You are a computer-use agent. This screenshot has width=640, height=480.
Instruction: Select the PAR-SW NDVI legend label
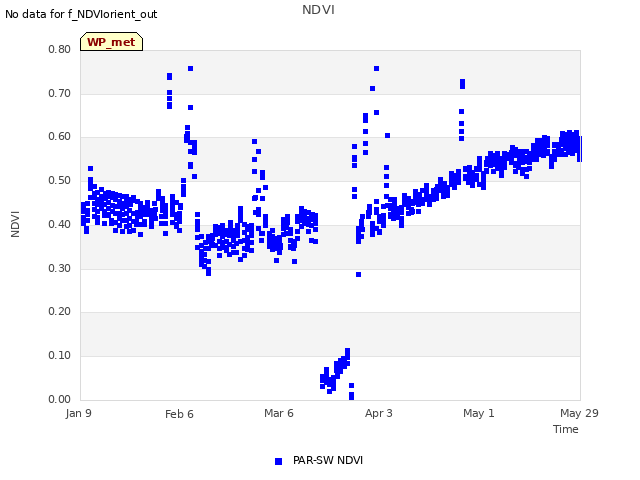point(328,460)
